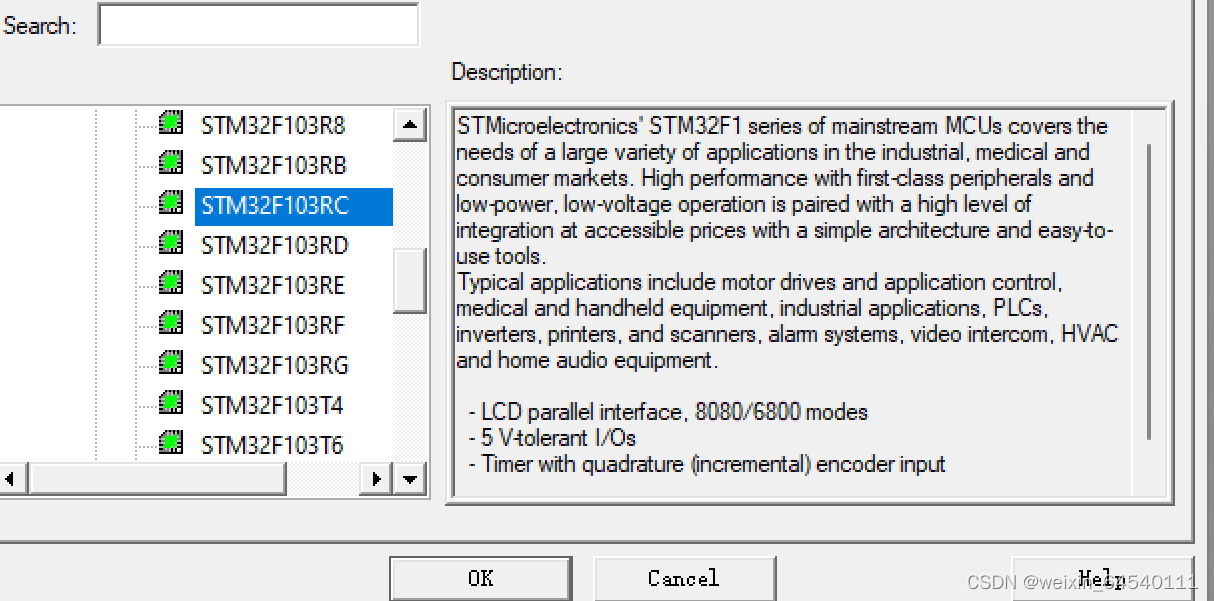Click the chip icon beside STM32F103T6
This screenshot has height=601, width=1214.
pos(169,443)
